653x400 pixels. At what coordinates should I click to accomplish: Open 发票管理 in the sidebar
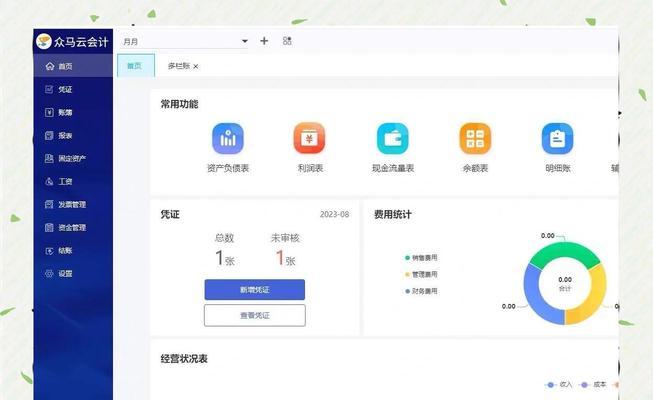73,204
